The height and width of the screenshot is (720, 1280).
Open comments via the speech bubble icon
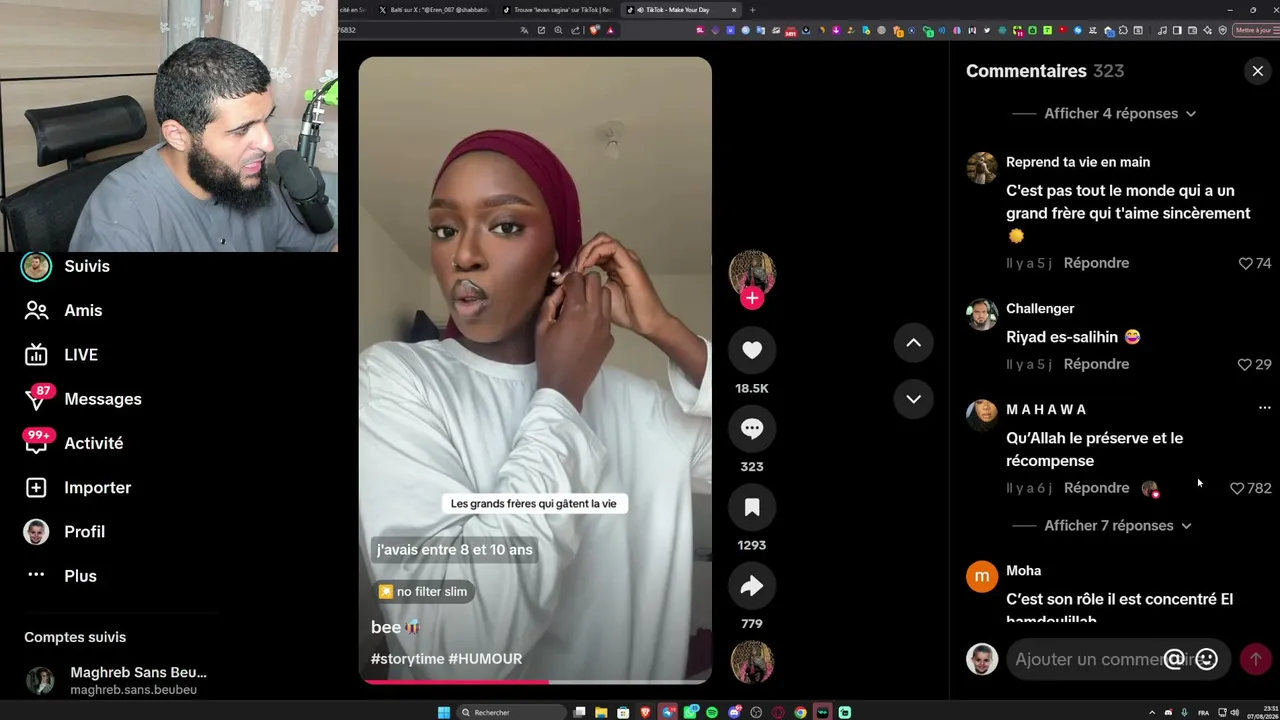[752, 429]
